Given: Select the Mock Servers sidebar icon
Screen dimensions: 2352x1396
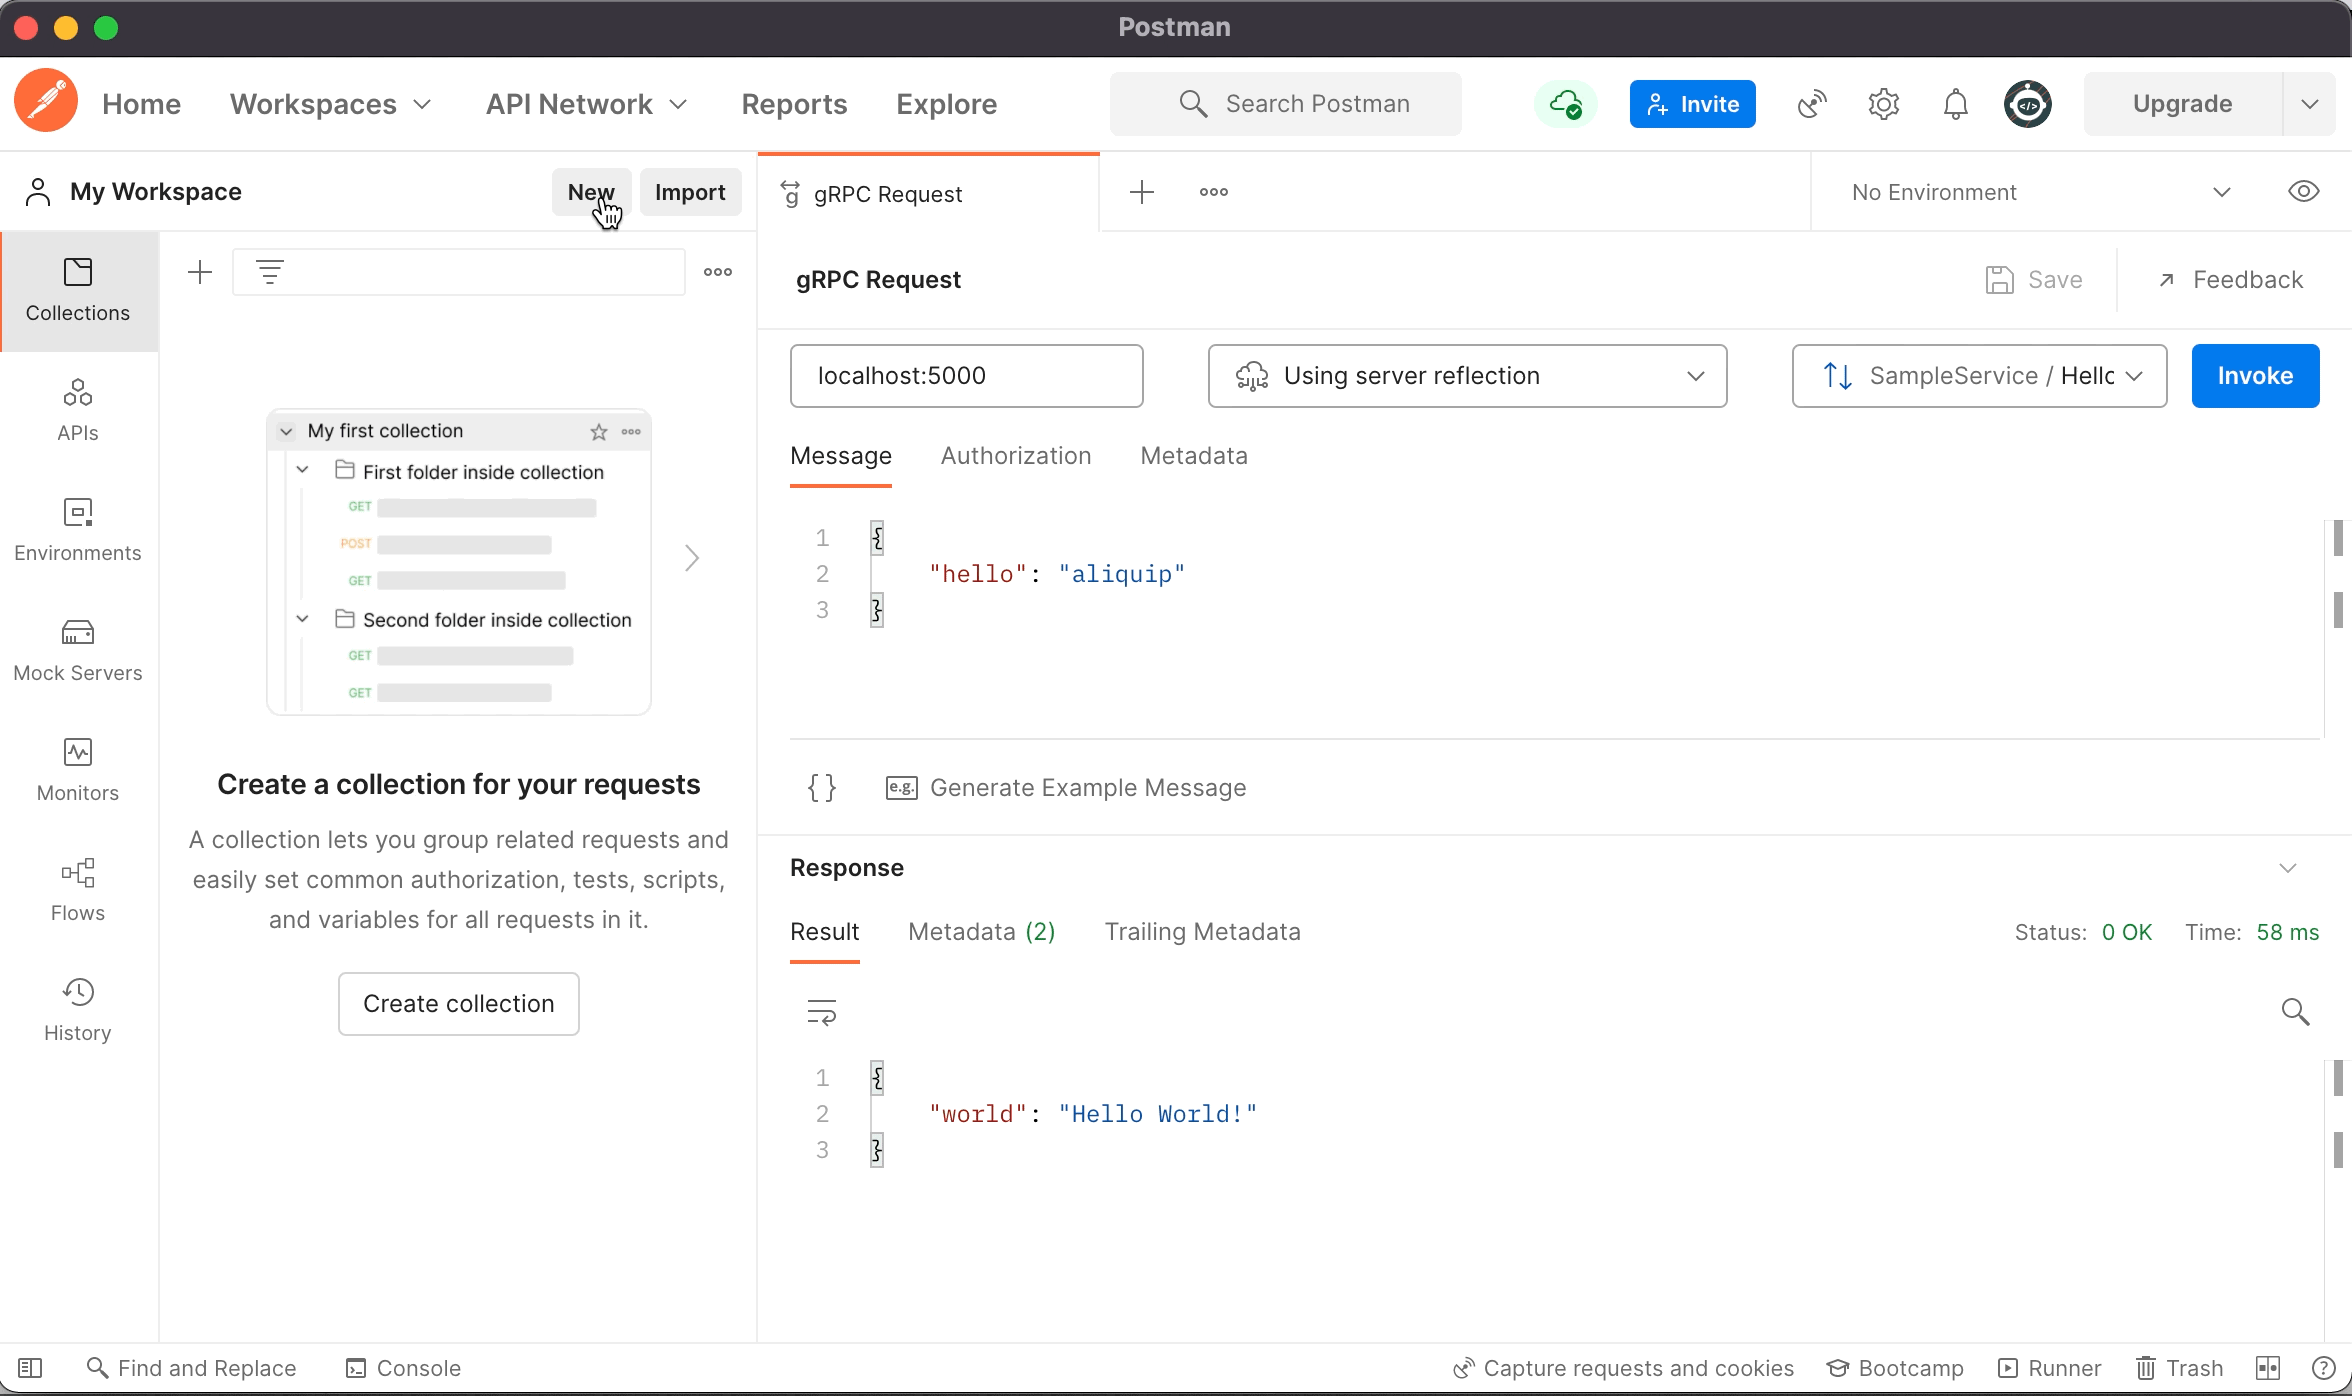Looking at the screenshot, I should coord(77,648).
